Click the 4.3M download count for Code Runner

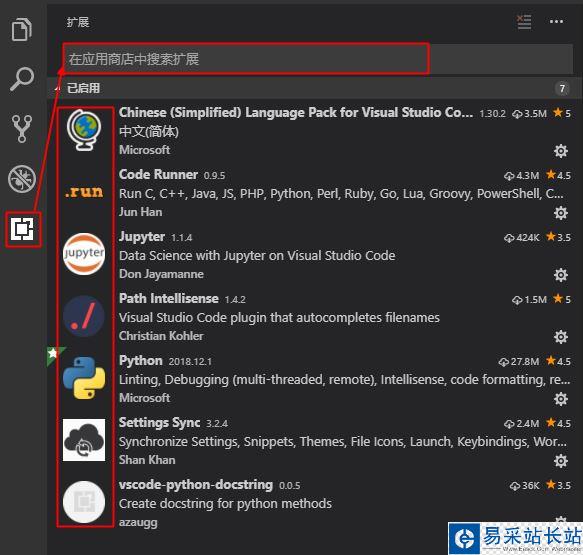pos(521,175)
